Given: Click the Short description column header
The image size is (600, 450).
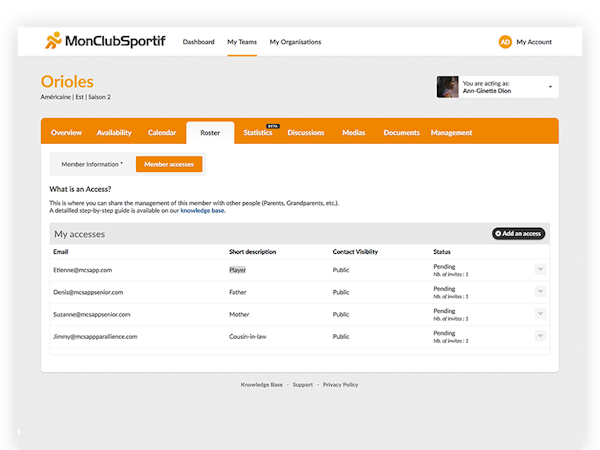Looking at the screenshot, I should [x=253, y=251].
